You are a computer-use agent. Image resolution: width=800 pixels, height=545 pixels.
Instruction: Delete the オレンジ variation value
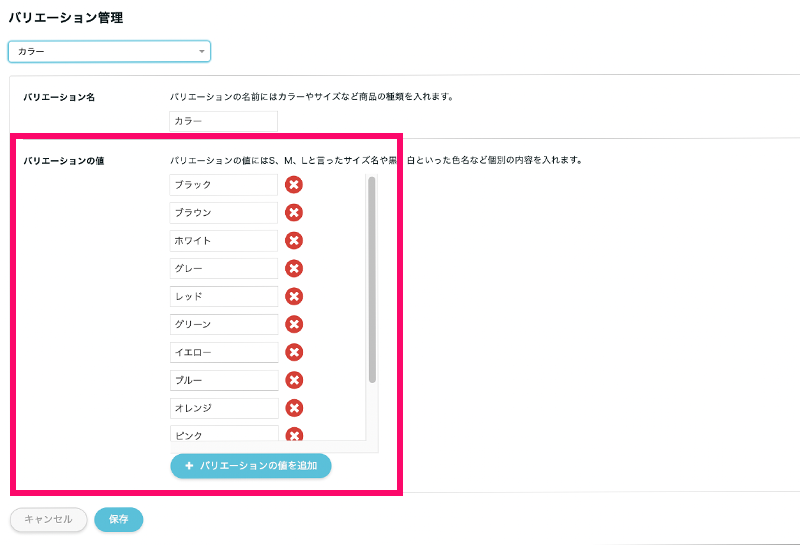[x=294, y=409]
